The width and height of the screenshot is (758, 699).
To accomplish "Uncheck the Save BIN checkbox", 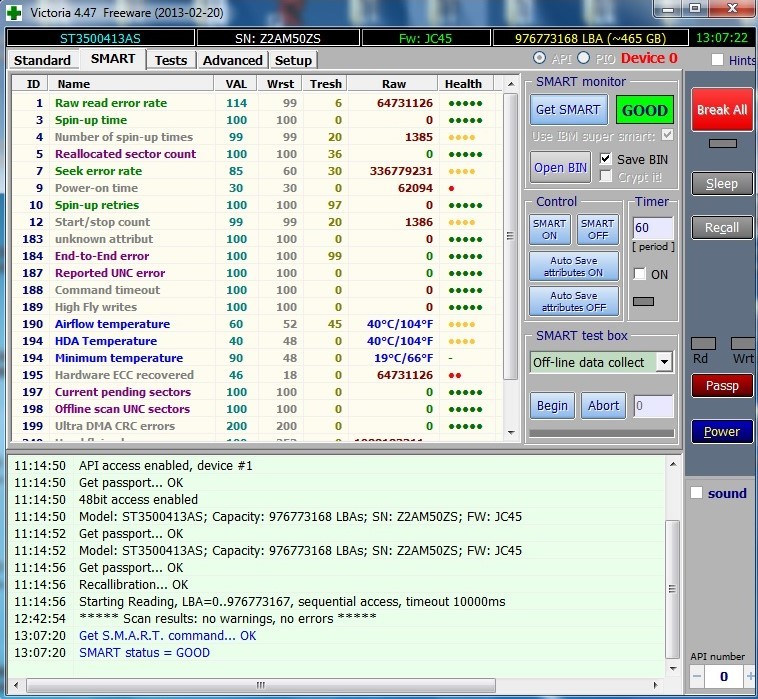I will (605, 159).
